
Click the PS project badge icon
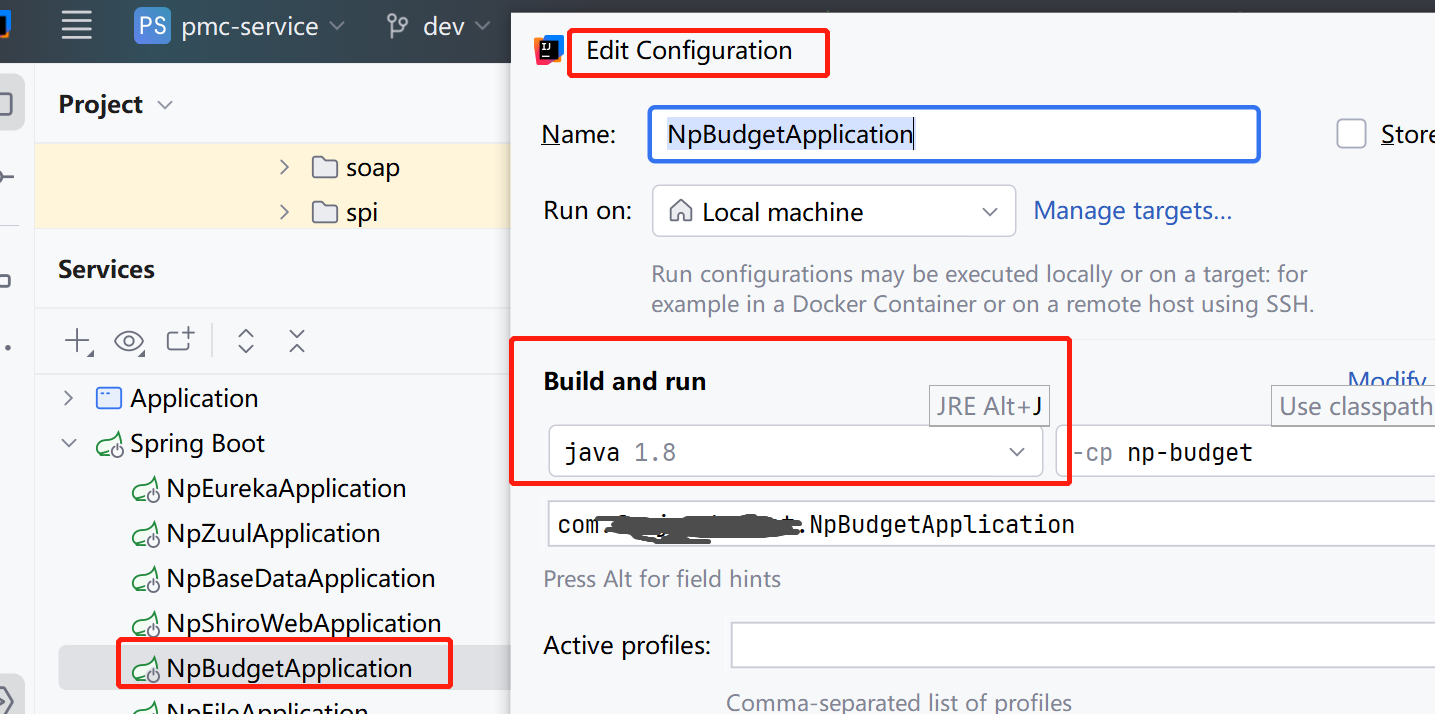pos(152,26)
